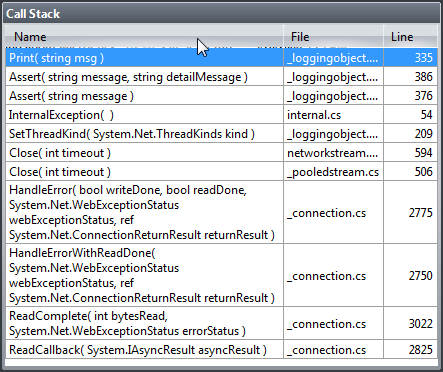443x372 pixels.
Task: Select the InternalException( ) stack frame
Action: 221,115
